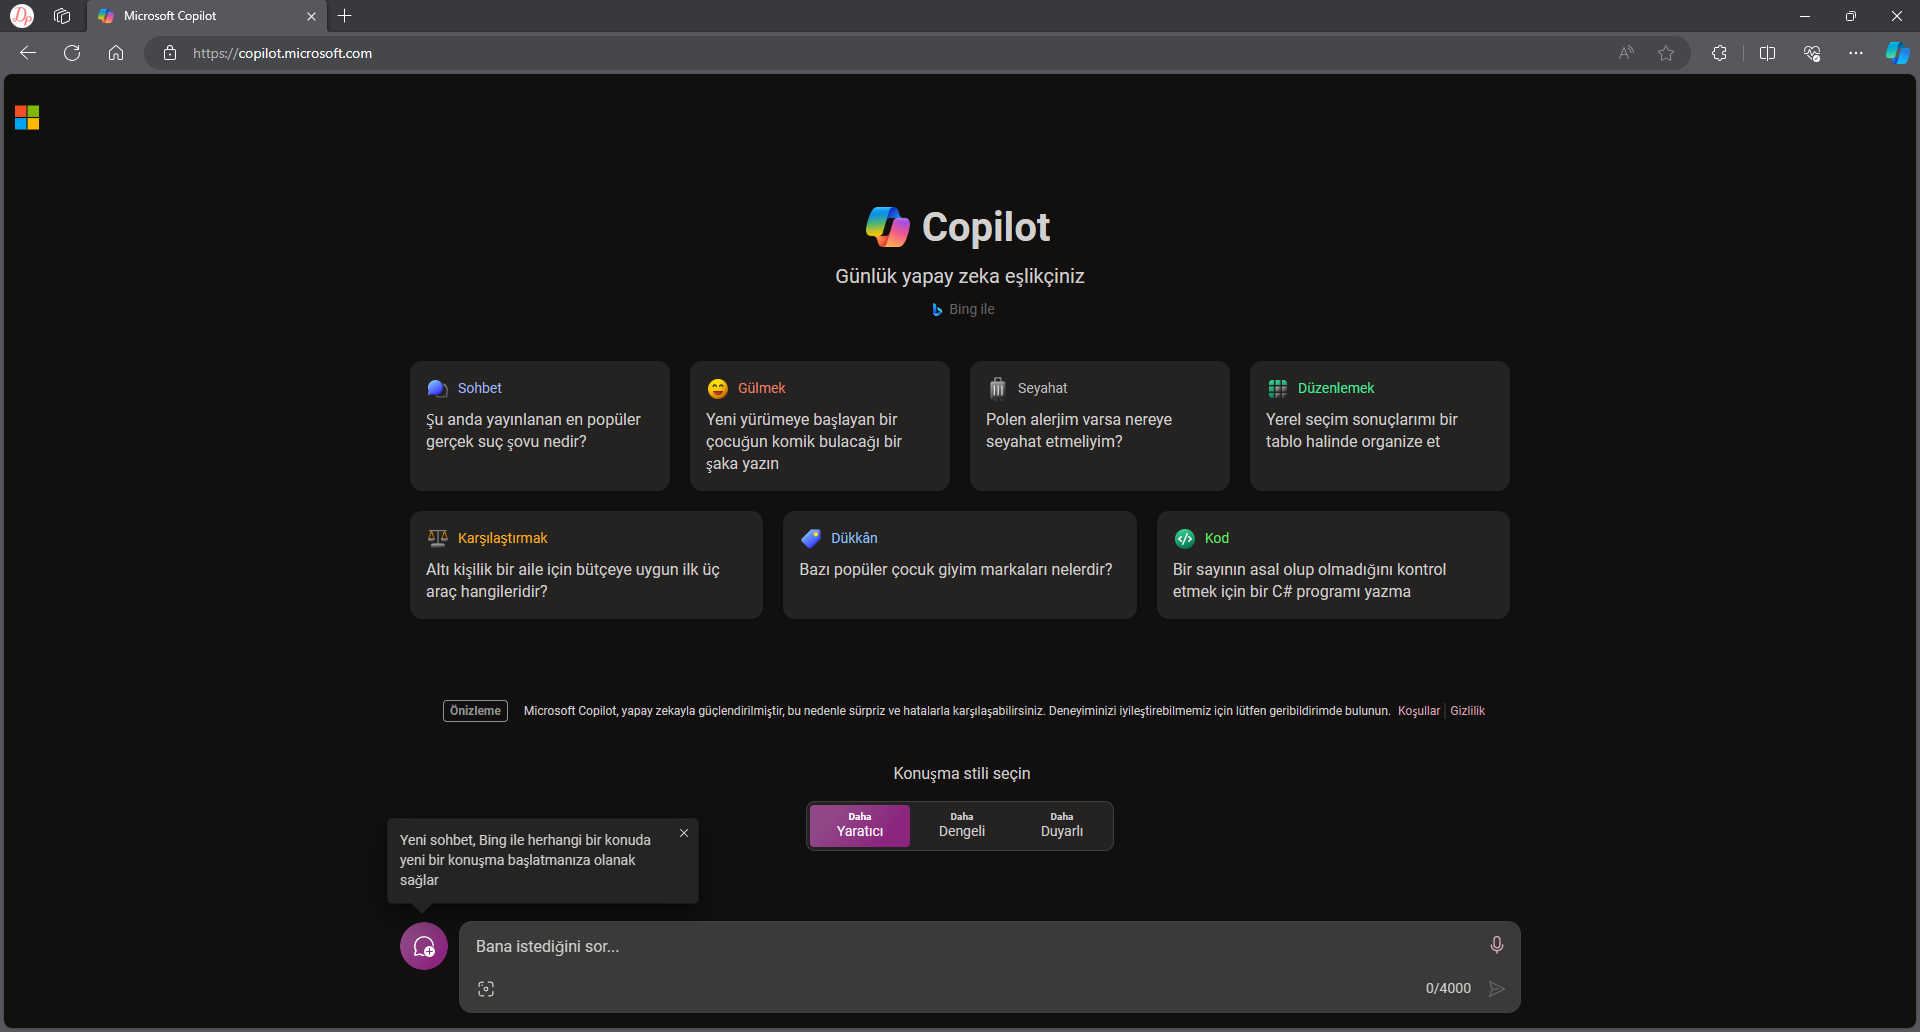Click the send message arrow icon
This screenshot has height=1032, width=1920.
tap(1496, 989)
